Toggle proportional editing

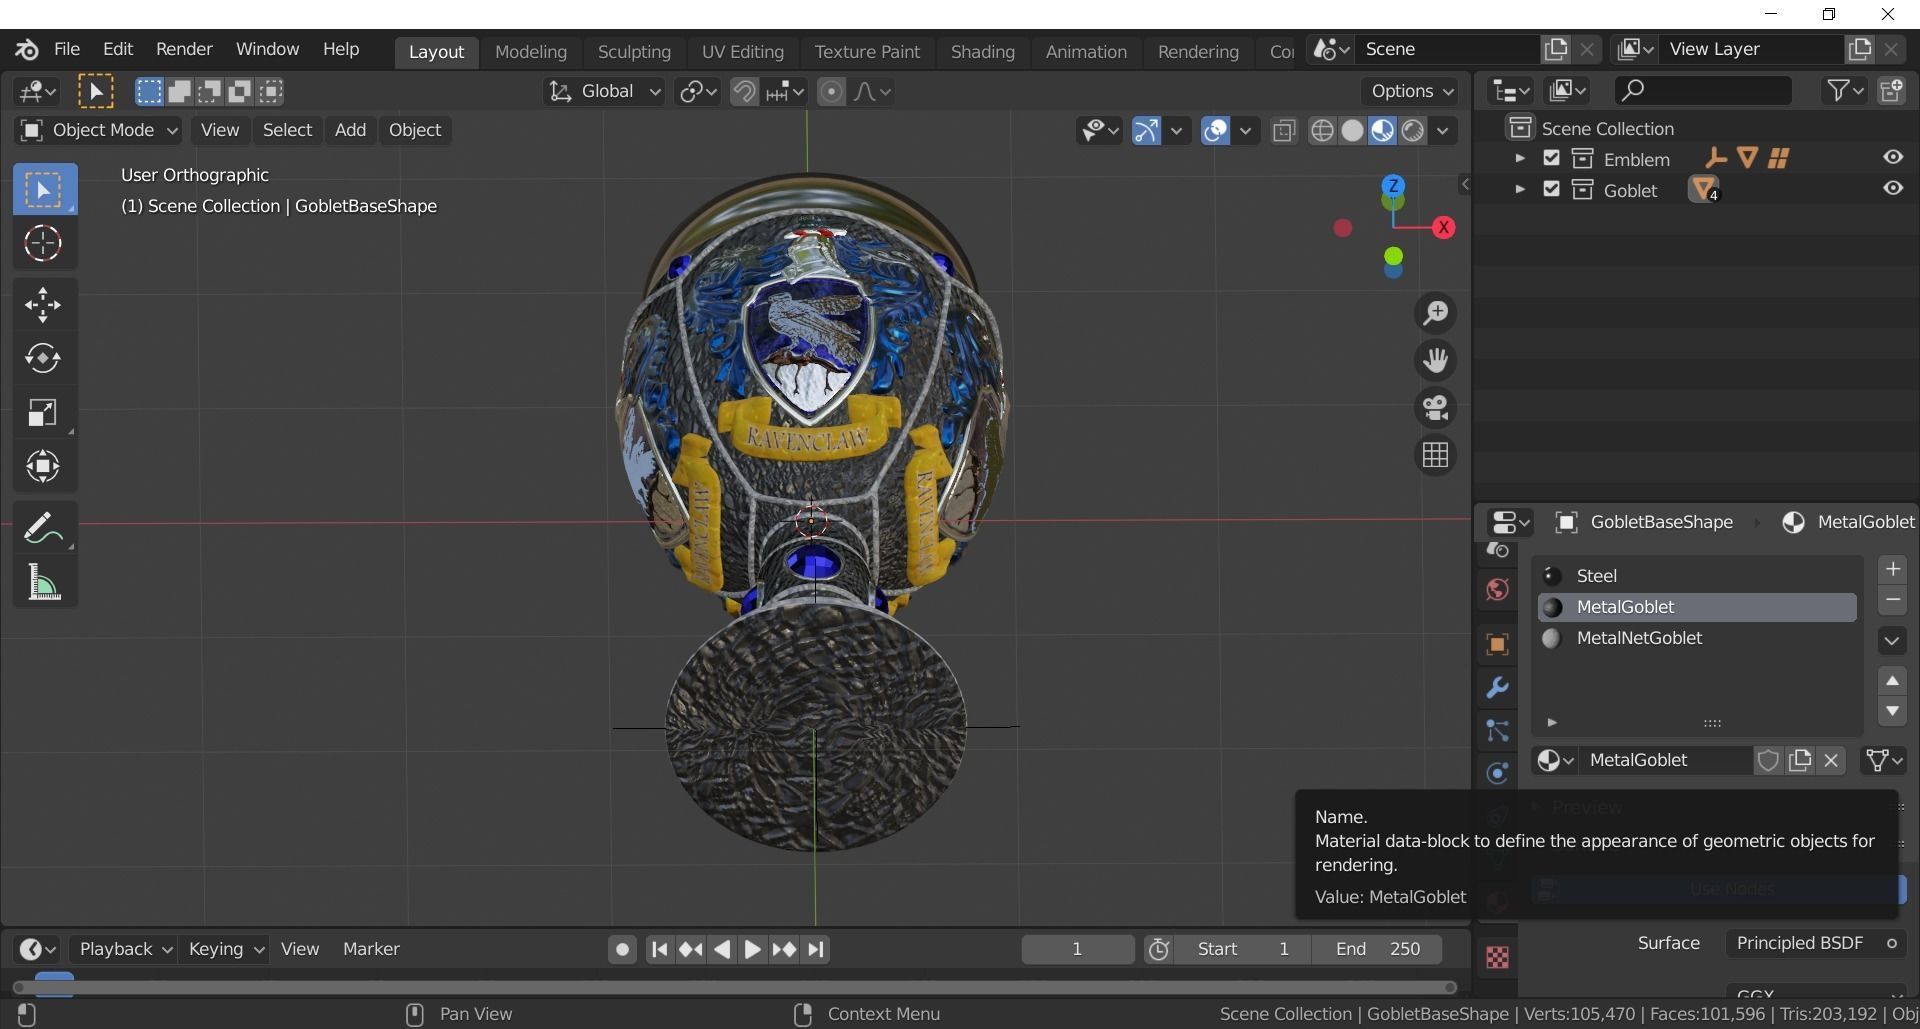831,92
